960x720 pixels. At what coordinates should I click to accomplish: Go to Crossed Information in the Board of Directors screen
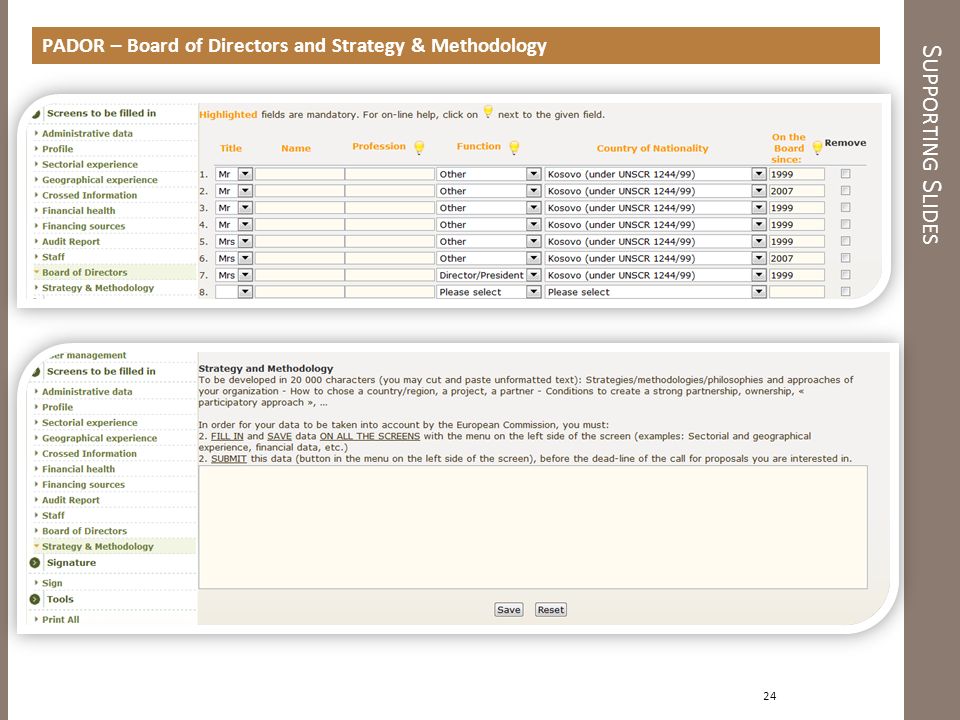pyautogui.click(x=89, y=195)
